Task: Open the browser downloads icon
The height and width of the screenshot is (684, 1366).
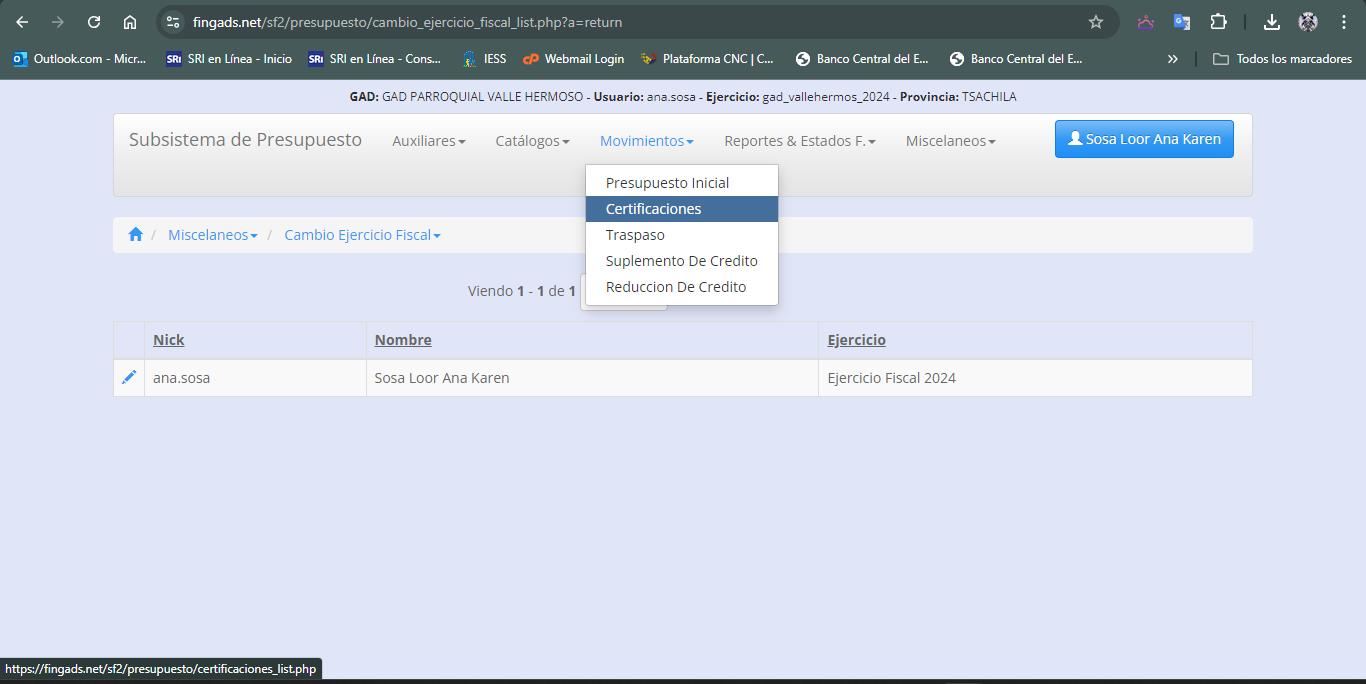Action: pyautogui.click(x=1271, y=22)
